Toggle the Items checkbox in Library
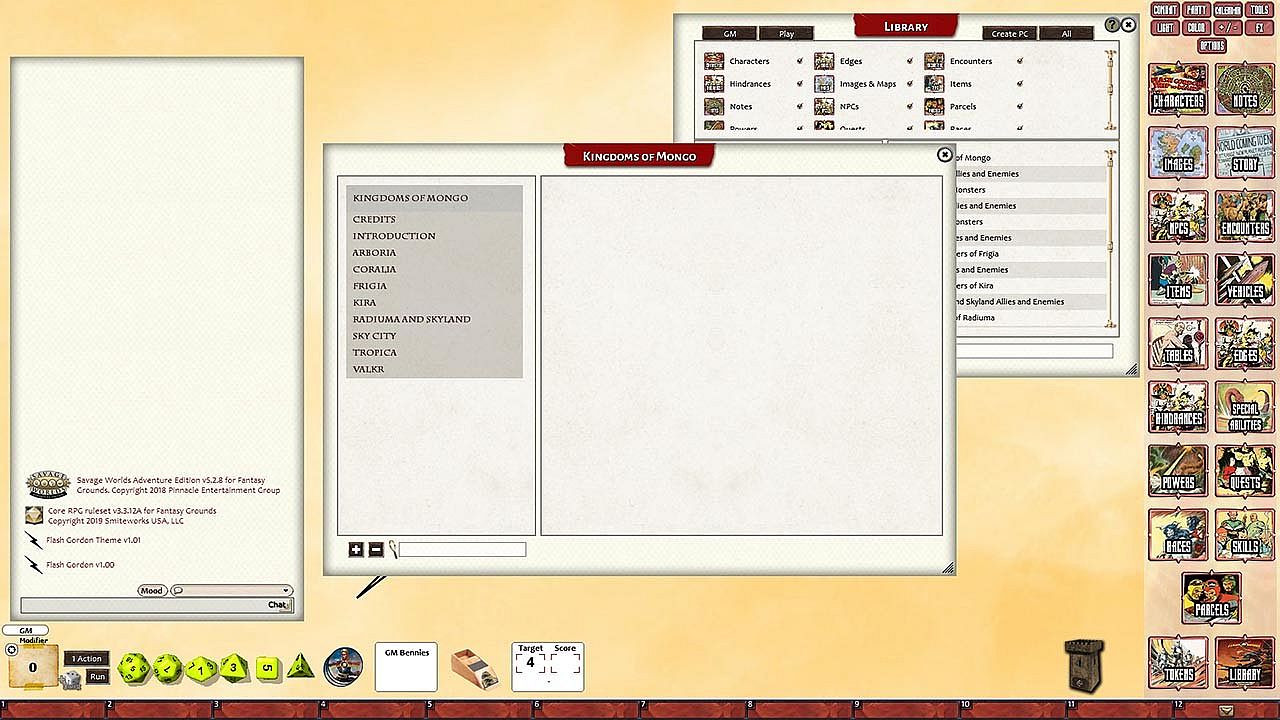This screenshot has width=1280, height=720. [x=1019, y=84]
